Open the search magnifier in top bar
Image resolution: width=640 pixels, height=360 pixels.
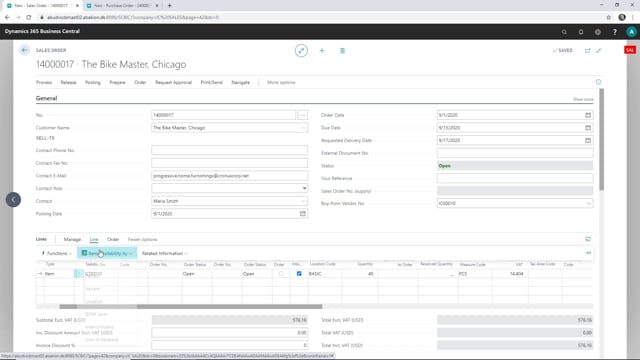coord(564,32)
